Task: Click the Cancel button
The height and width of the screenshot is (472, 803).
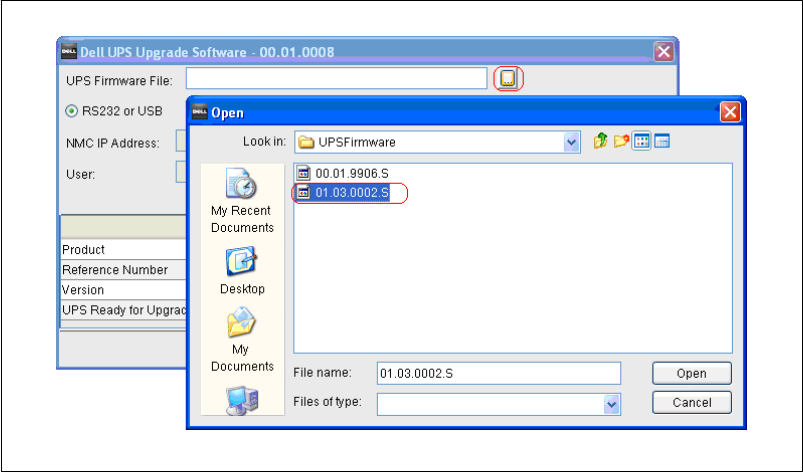Action: [x=691, y=402]
